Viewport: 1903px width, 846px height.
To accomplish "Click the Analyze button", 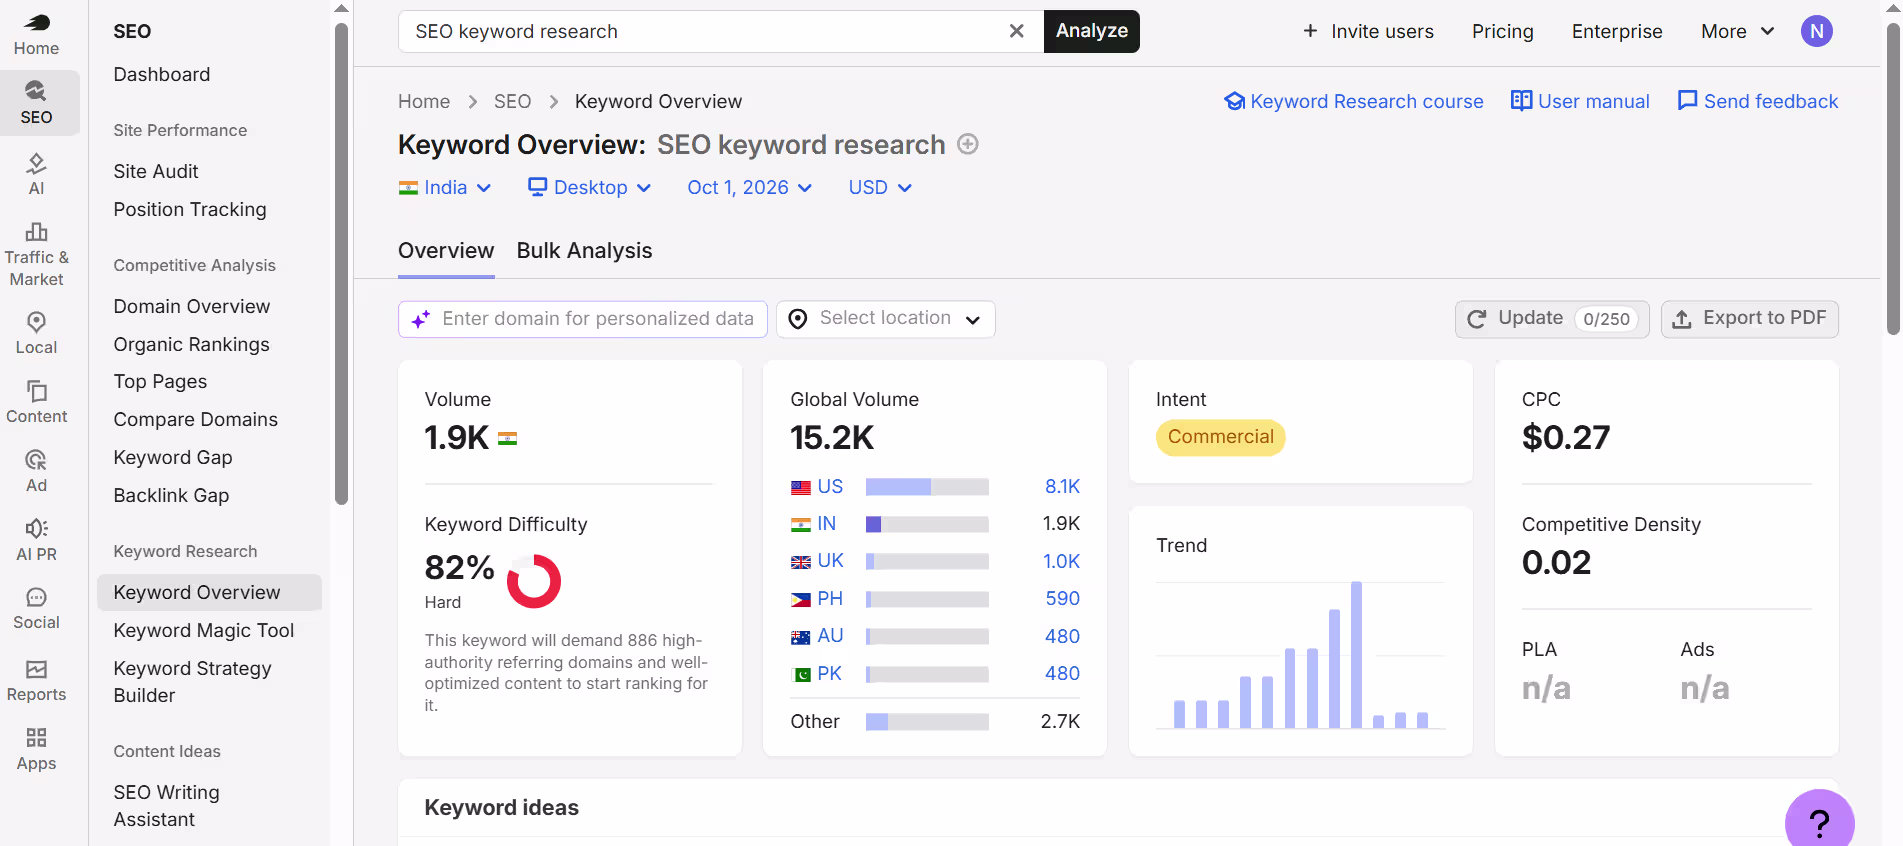I will click(1091, 31).
